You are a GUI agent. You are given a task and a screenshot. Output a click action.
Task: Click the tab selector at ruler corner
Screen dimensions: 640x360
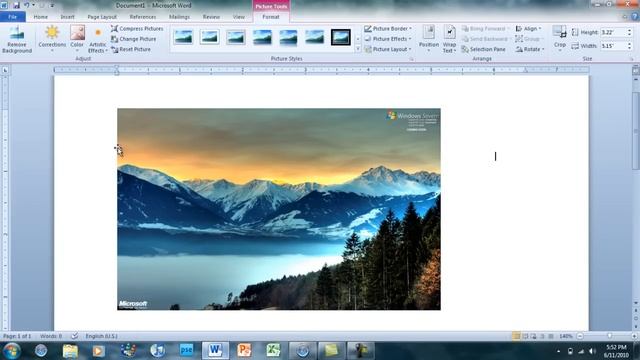[5, 70]
